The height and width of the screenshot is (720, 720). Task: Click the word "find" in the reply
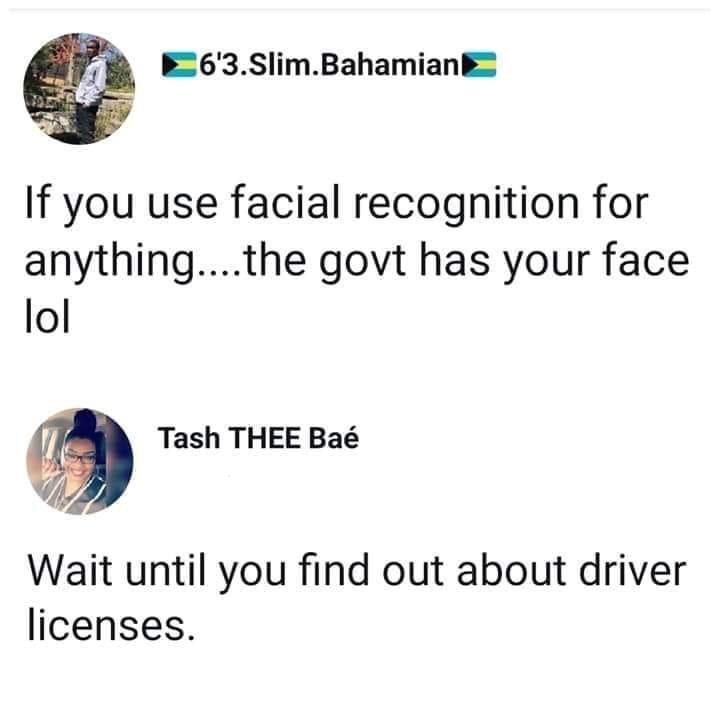[334, 570]
